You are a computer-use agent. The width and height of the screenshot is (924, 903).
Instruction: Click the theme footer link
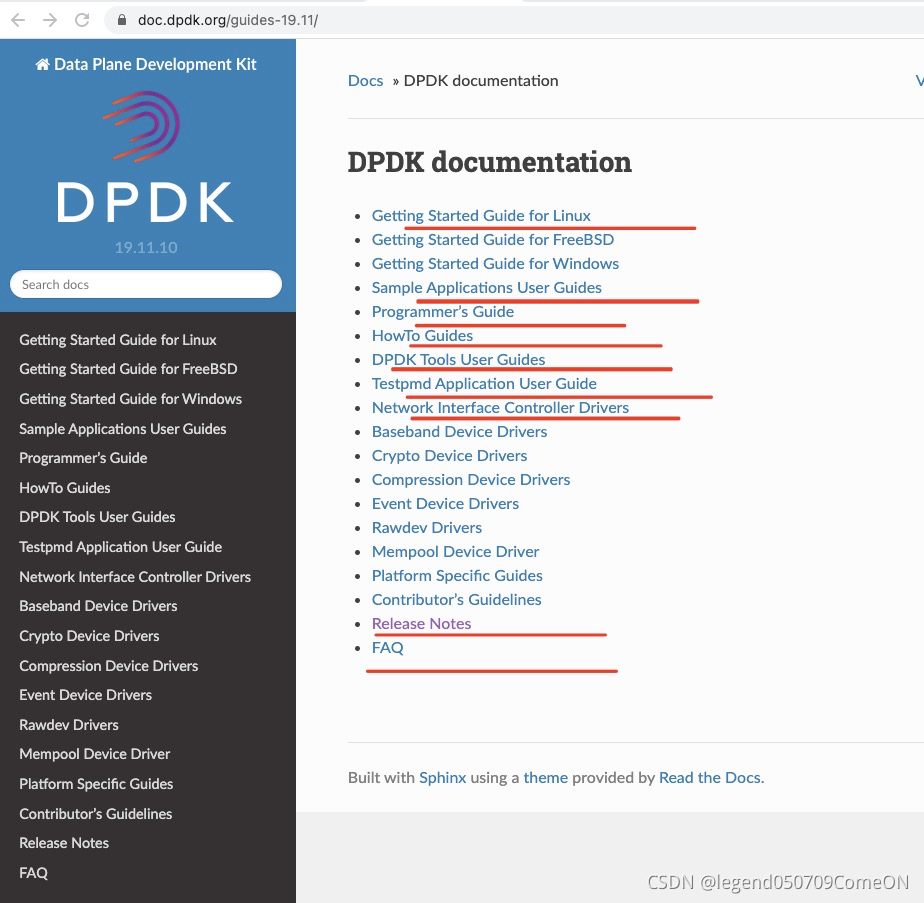click(545, 778)
